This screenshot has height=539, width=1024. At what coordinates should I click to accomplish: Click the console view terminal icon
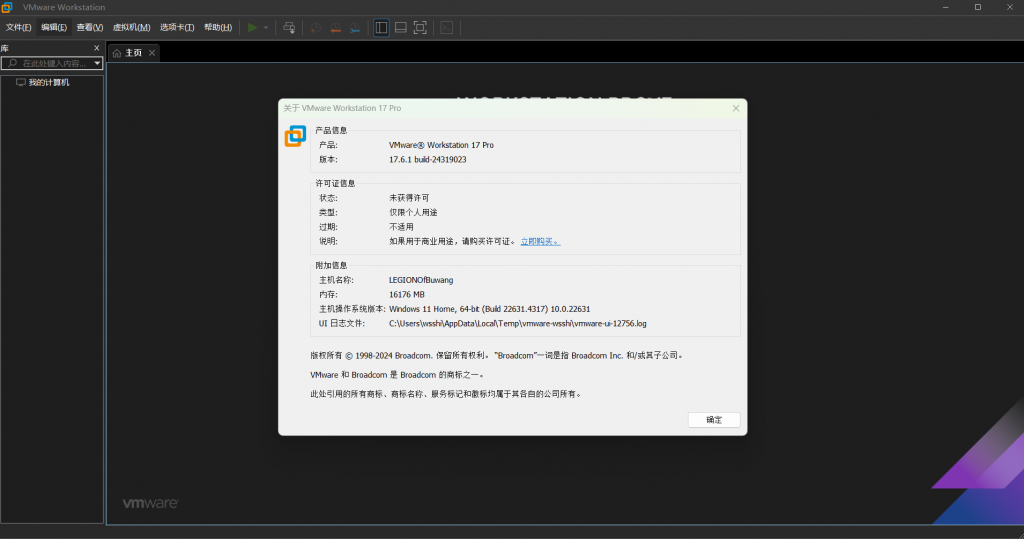pyautogui.click(x=447, y=27)
